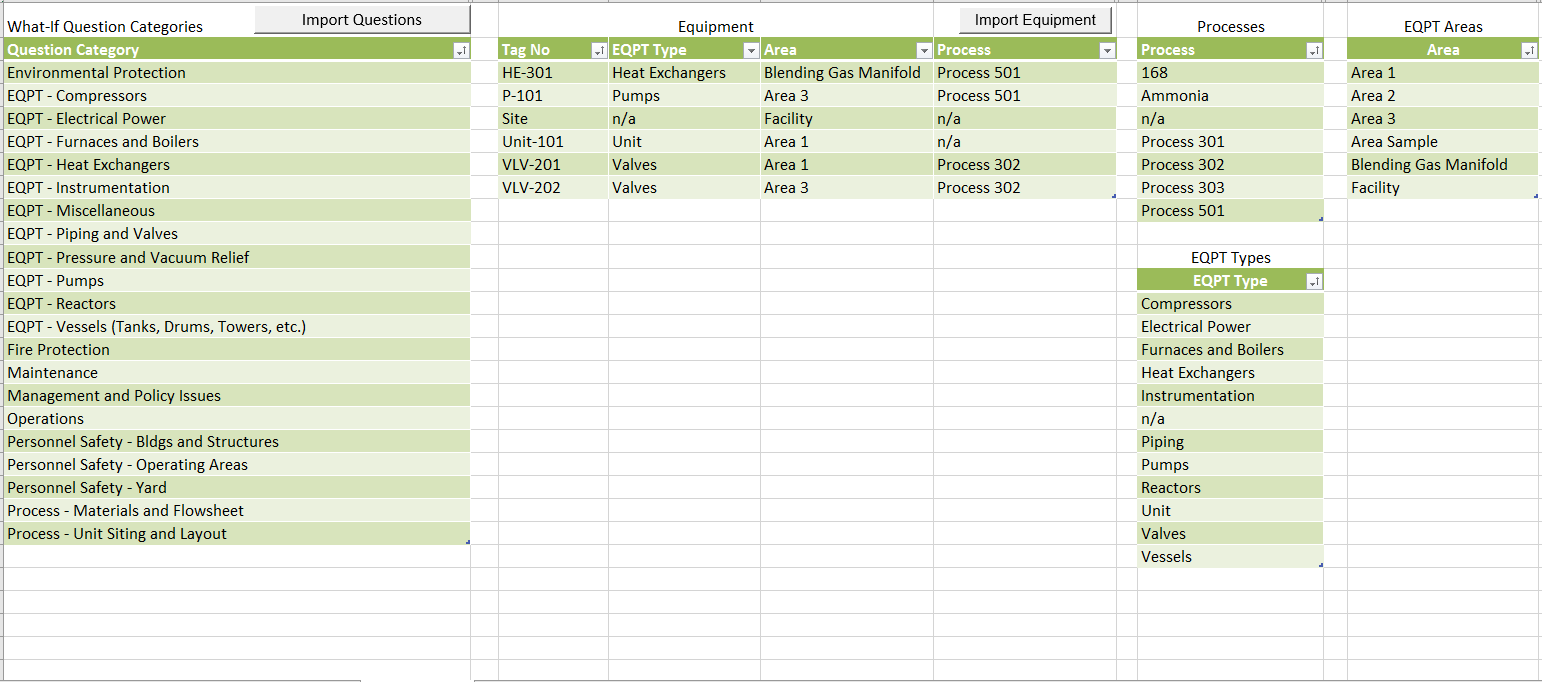The image size is (1542, 682).
Task: Open the sort dropdown in EQPT Areas header
Action: click(x=1528, y=50)
